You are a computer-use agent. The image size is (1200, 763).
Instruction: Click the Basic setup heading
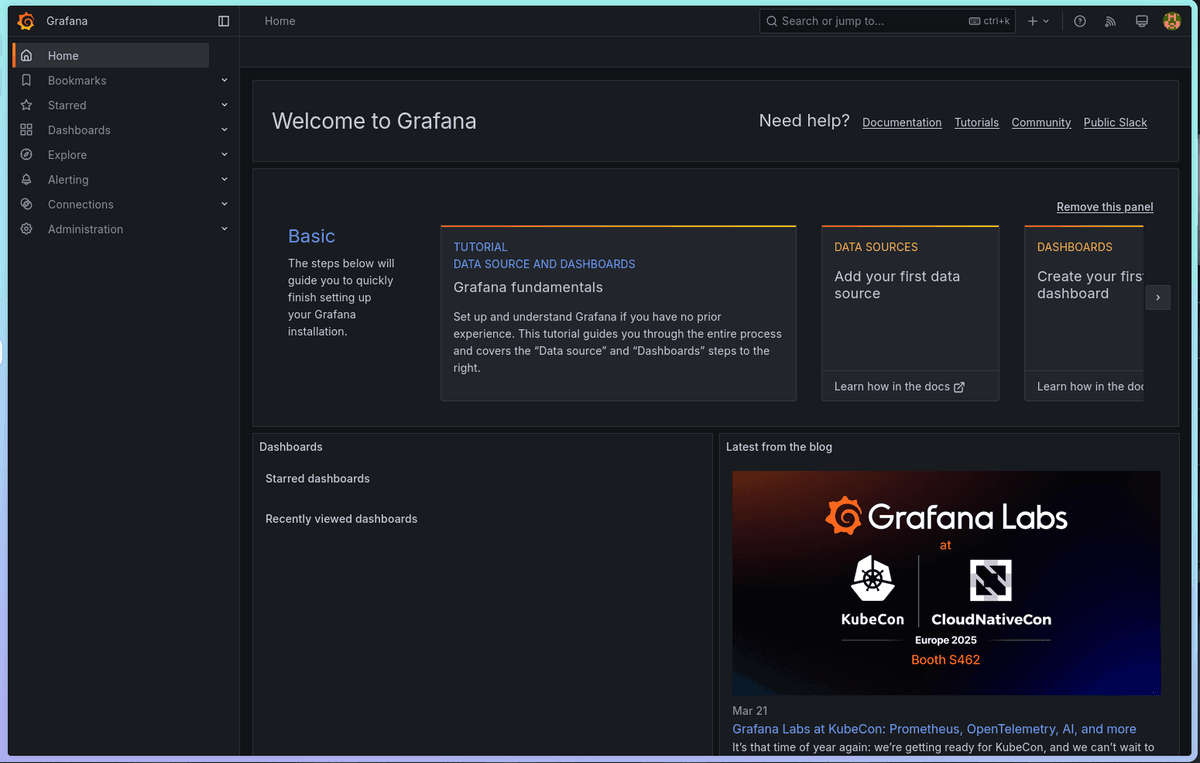311,236
